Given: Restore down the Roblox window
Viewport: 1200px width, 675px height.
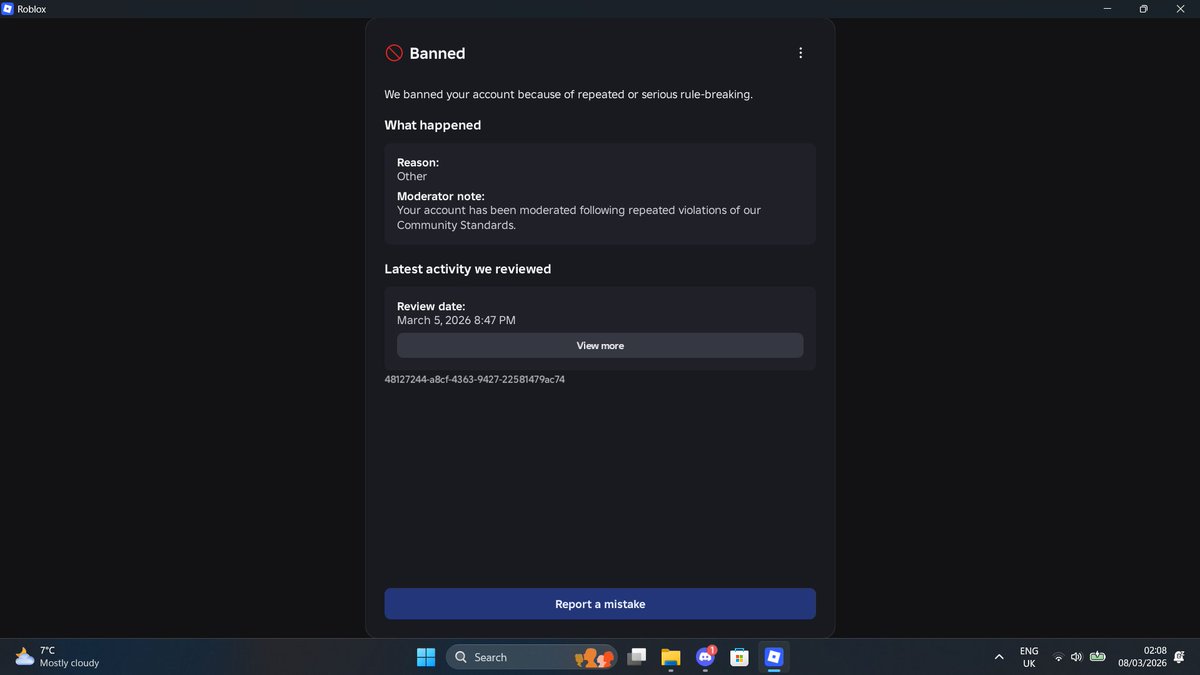Looking at the screenshot, I should pos(1144,9).
